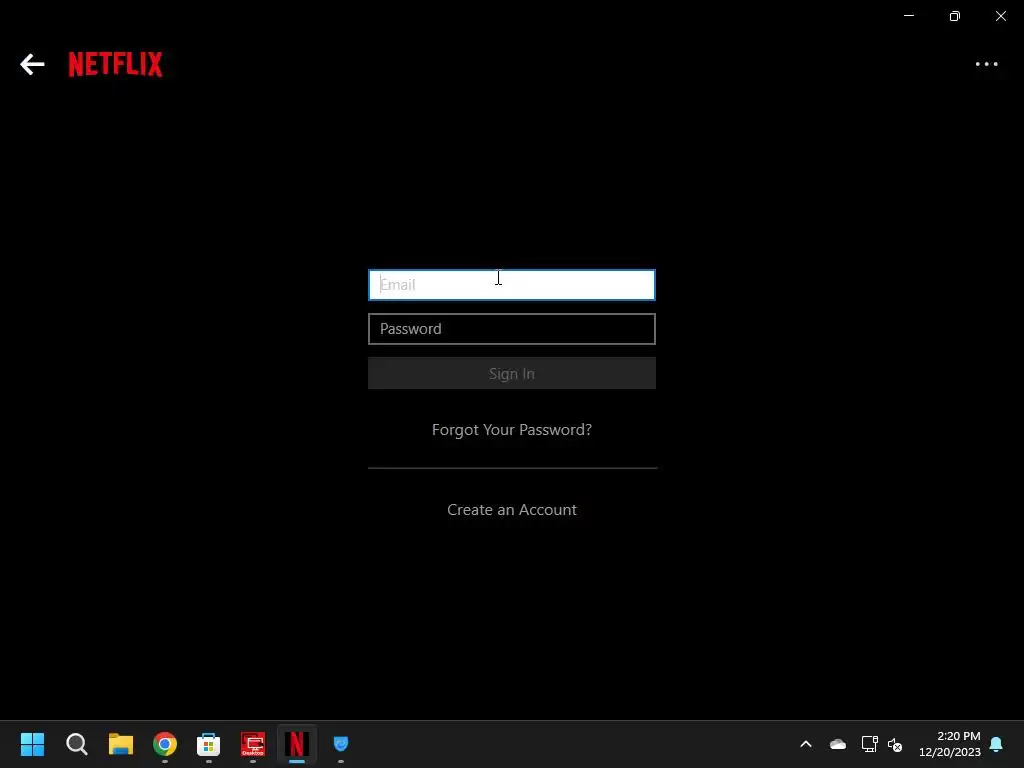1024x768 pixels.
Task: Open the three-dot more options menu
Action: pyautogui.click(x=986, y=64)
